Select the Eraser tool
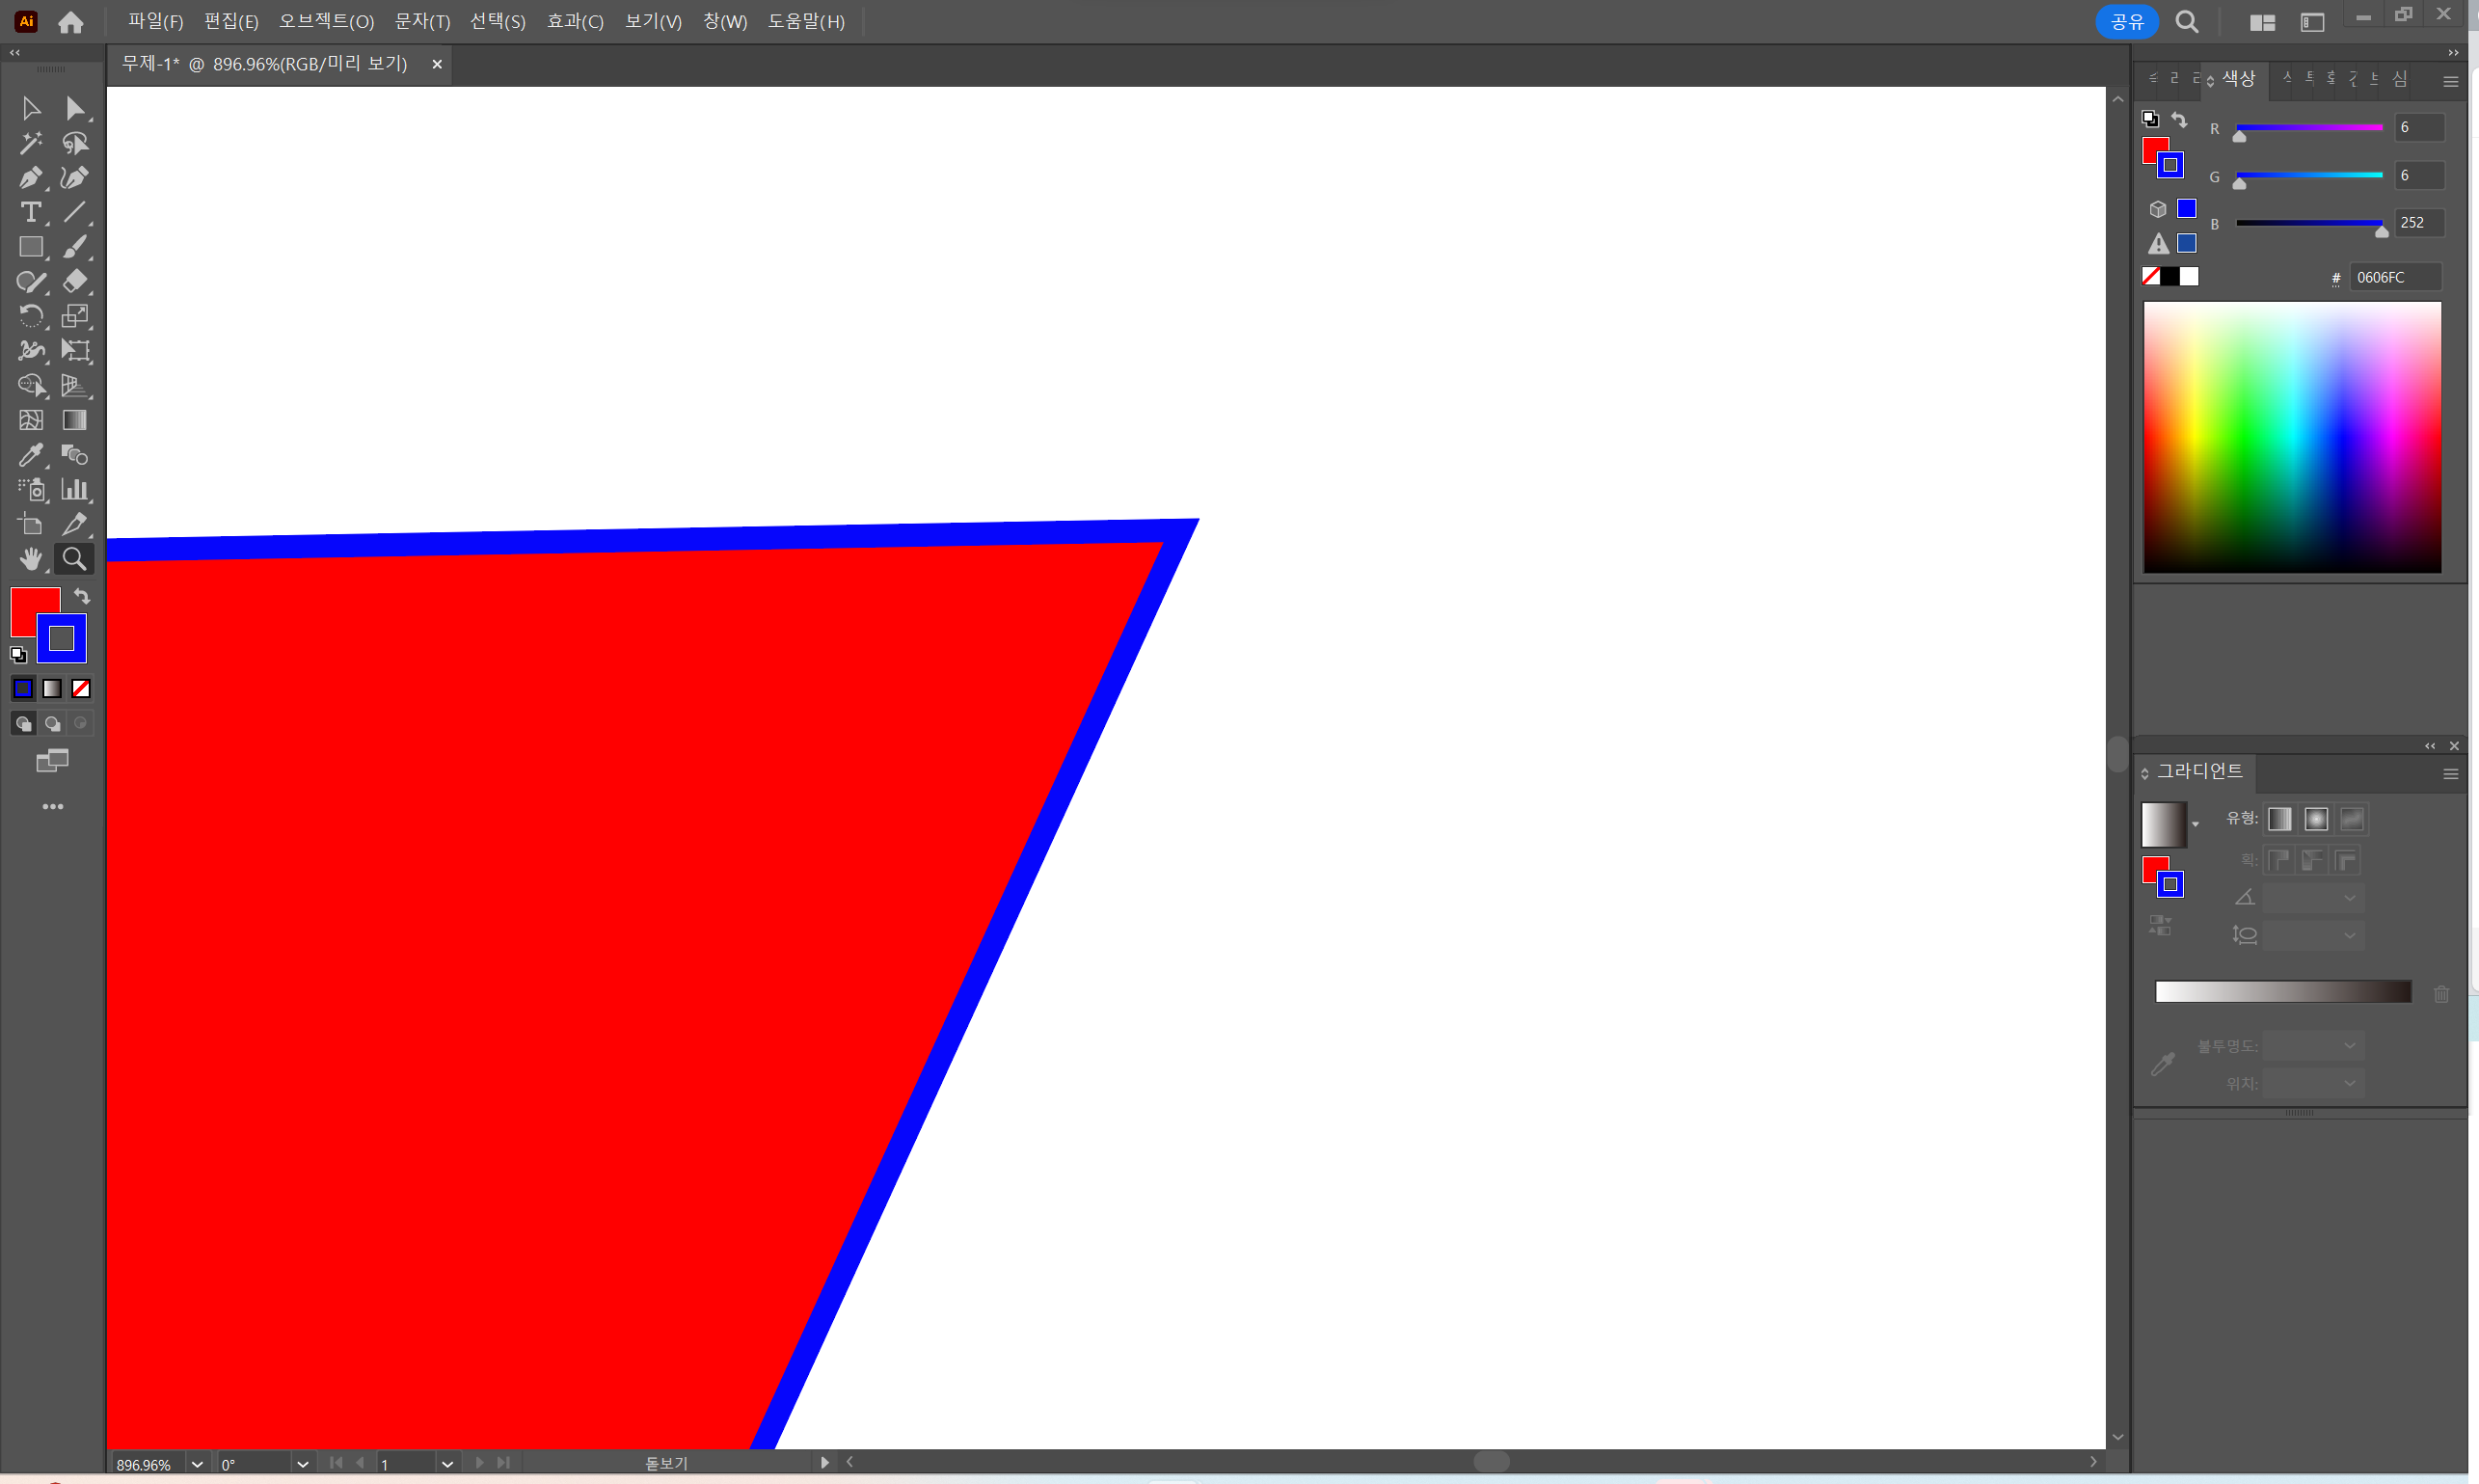Viewport: 2479px width, 1484px height. 75,281
